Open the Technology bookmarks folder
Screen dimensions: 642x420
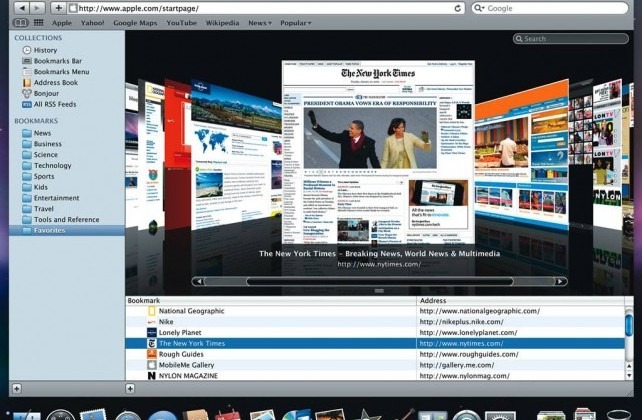click(x=52, y=165)
